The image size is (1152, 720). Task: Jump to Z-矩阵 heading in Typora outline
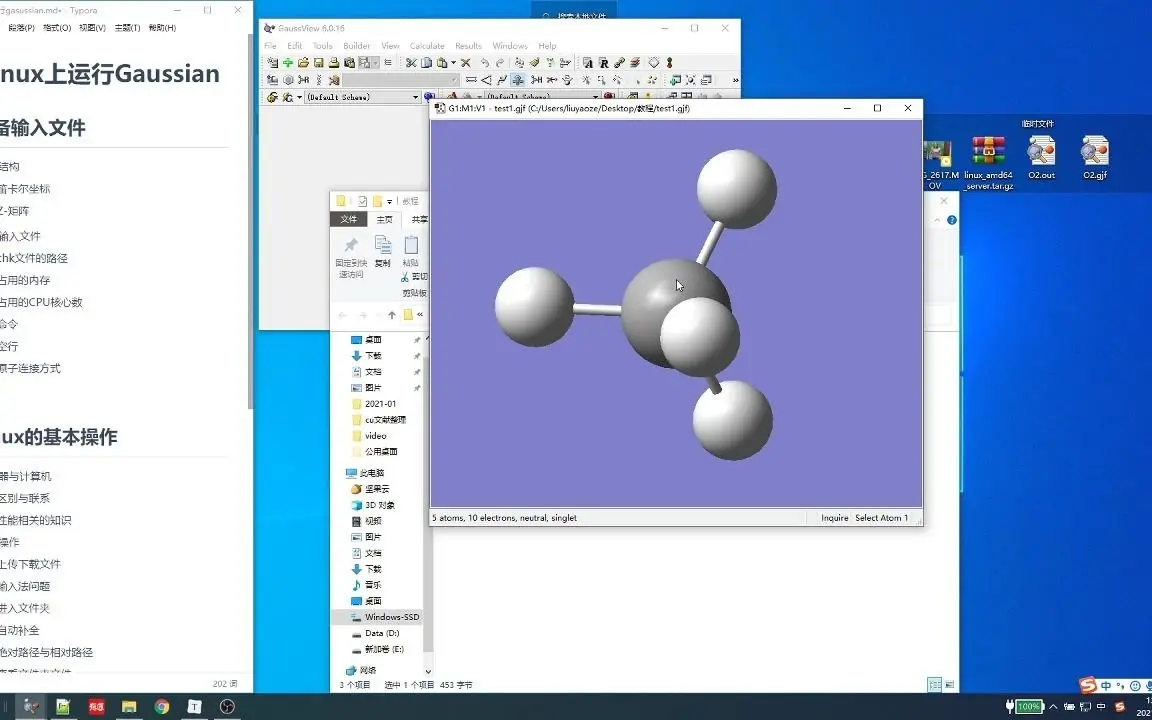[14, 211]
